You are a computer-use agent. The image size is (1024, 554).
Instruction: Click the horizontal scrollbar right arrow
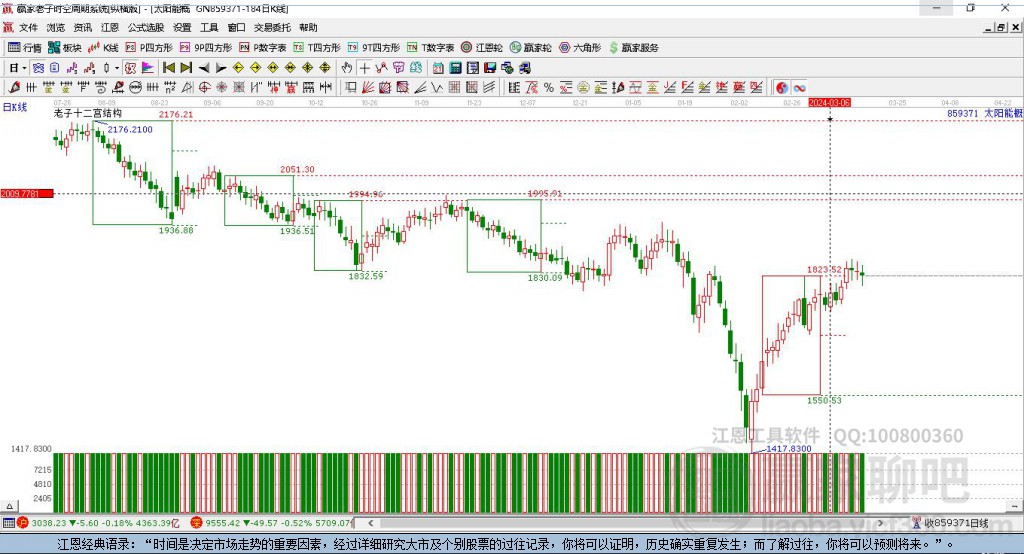tap(880, 523)
